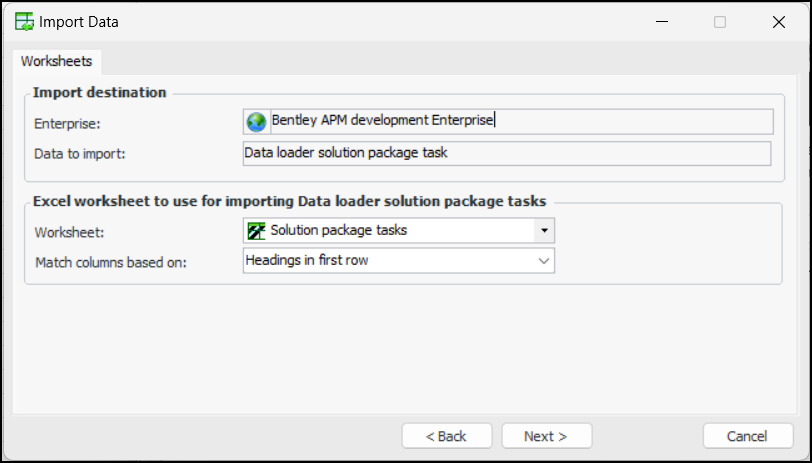Image resolution: width=812 pixels, height=463 pixels.
Task: Close the Import Data dialog
Action: (778, 22)
